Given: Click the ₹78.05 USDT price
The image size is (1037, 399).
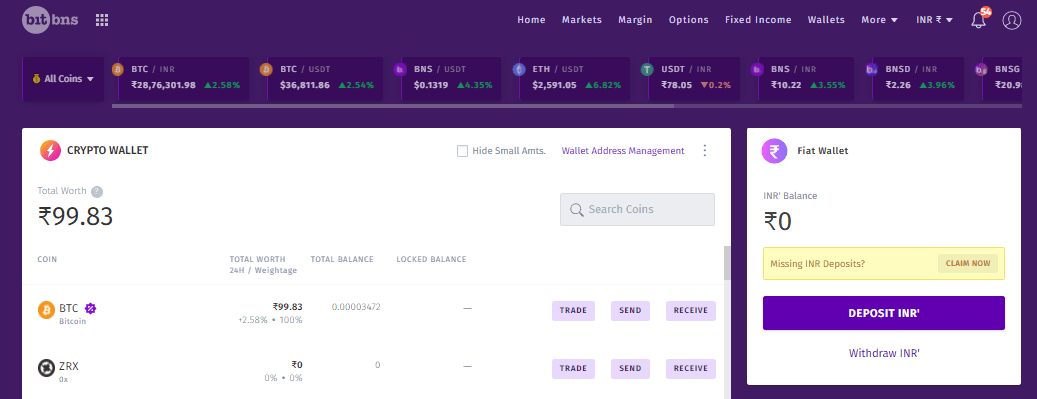Looking at the screenshot, I should click(x=677, y=85).
